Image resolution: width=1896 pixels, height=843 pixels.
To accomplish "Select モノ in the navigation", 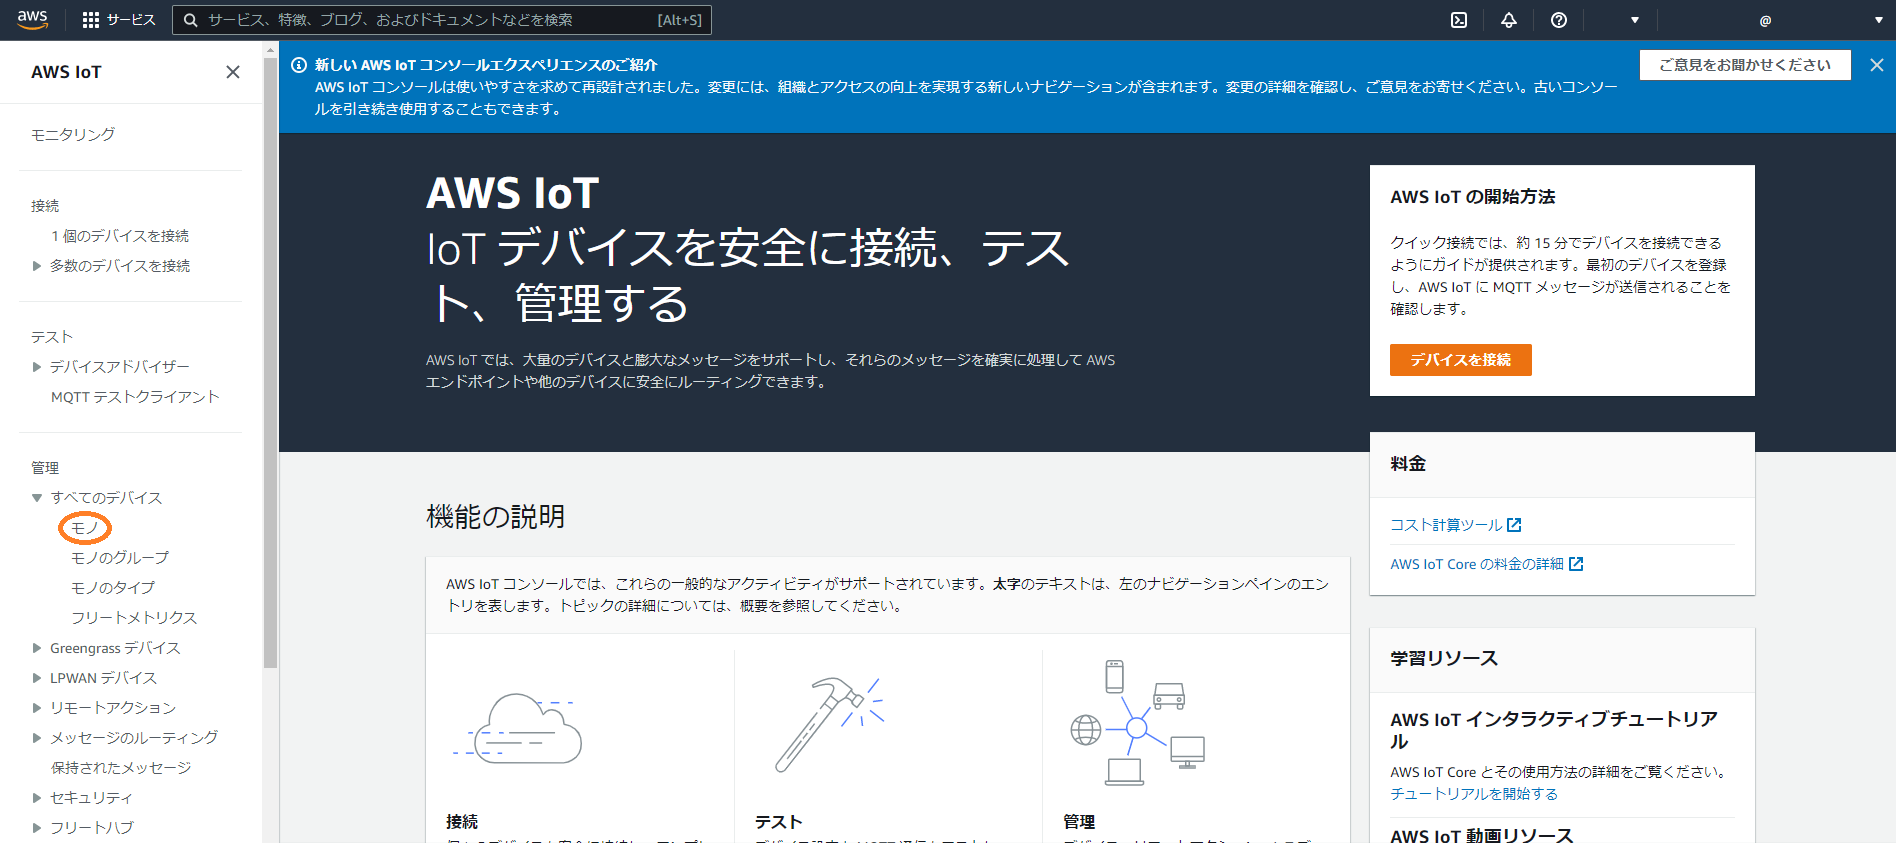I will pos(85,528).
